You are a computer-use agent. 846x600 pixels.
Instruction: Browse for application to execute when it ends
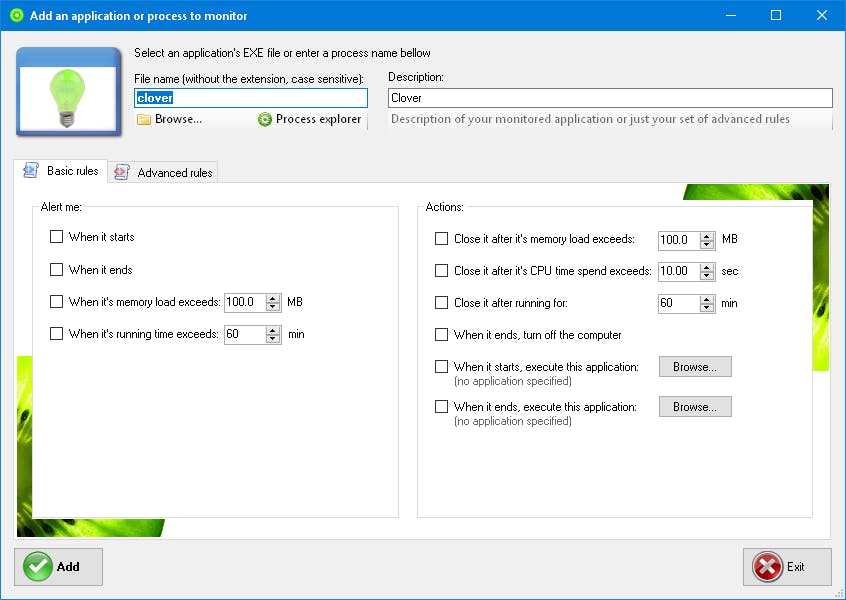694,406
